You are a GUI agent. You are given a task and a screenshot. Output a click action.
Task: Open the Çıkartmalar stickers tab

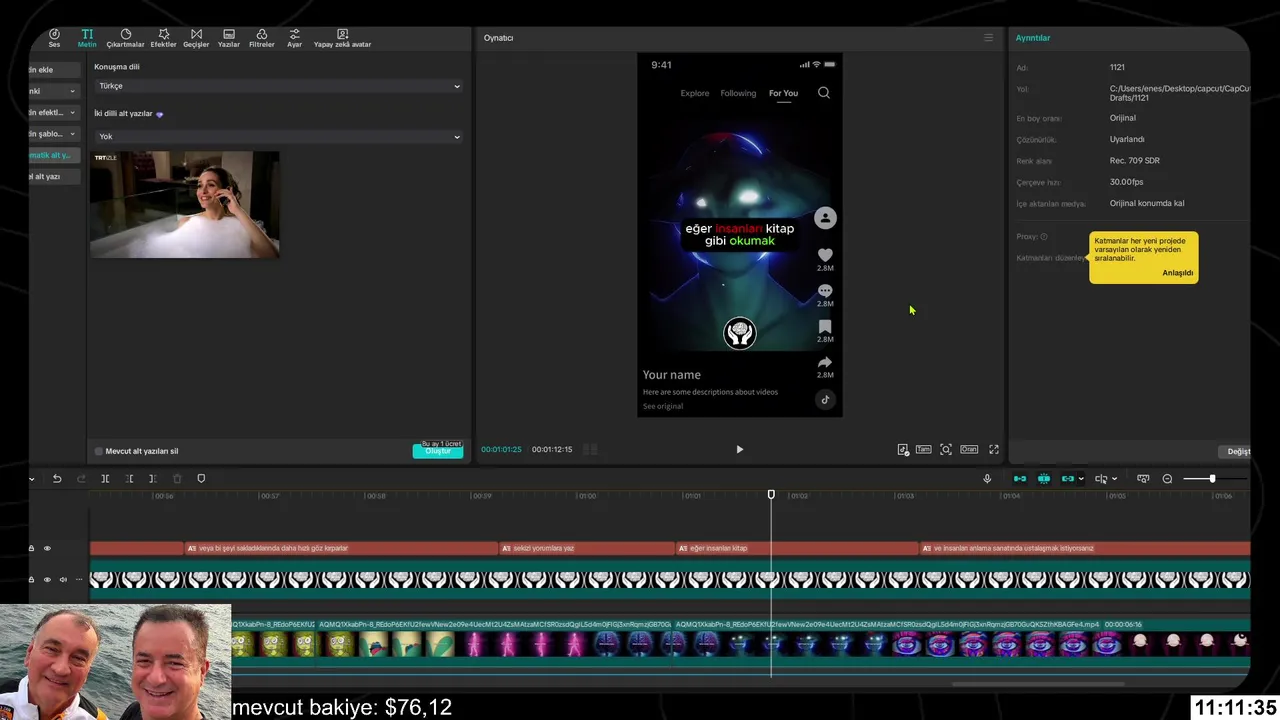coord(126,38)
